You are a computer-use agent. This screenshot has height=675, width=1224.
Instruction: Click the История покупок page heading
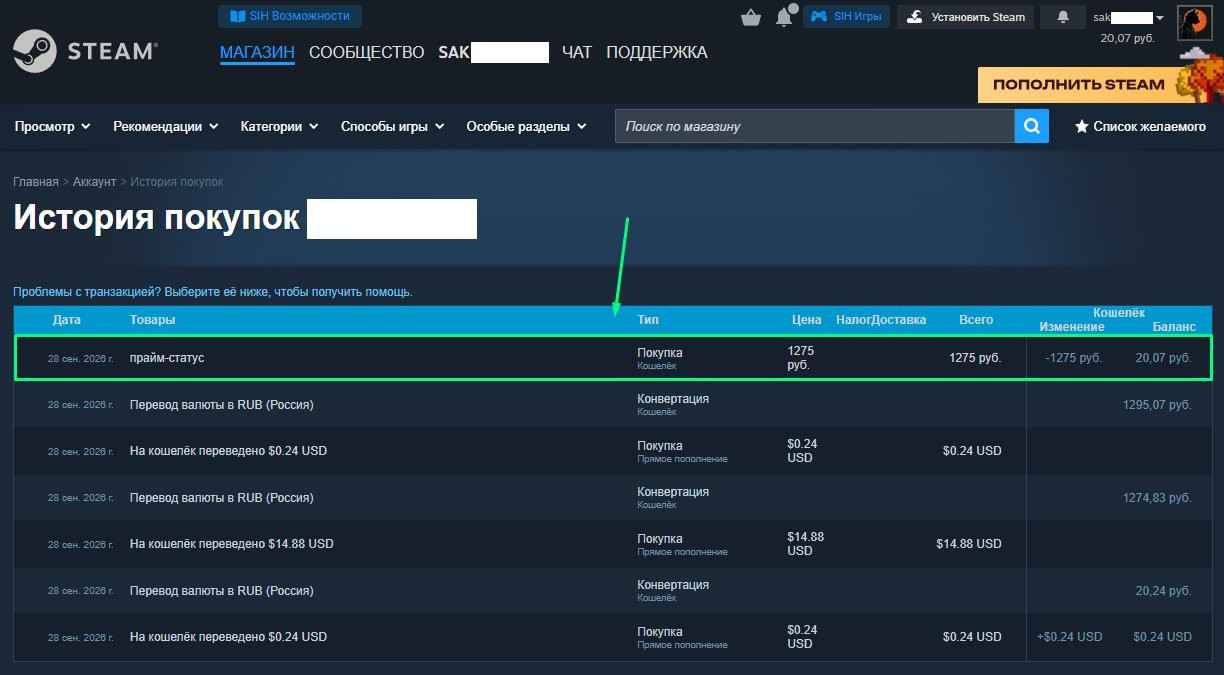point(156,218)
